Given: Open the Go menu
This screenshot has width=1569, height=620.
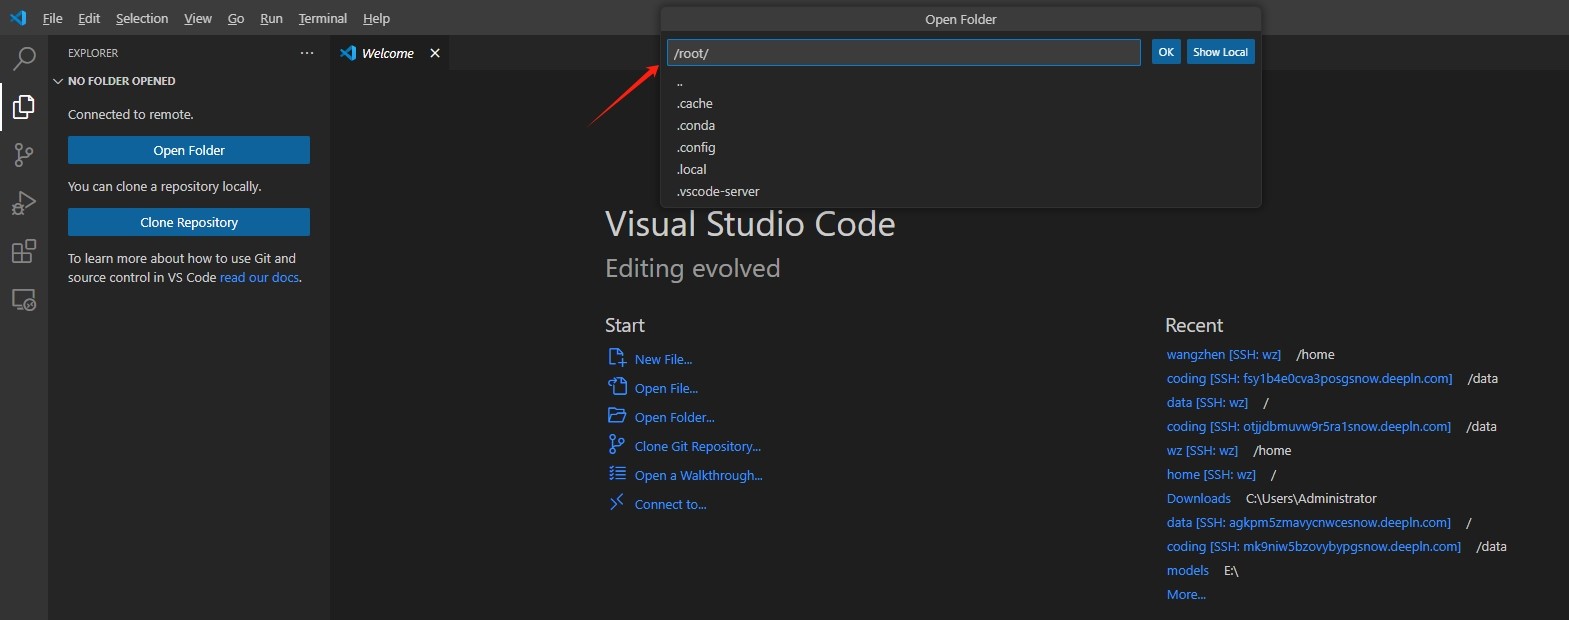Looking at the screenshot, I should pos(236,18).
